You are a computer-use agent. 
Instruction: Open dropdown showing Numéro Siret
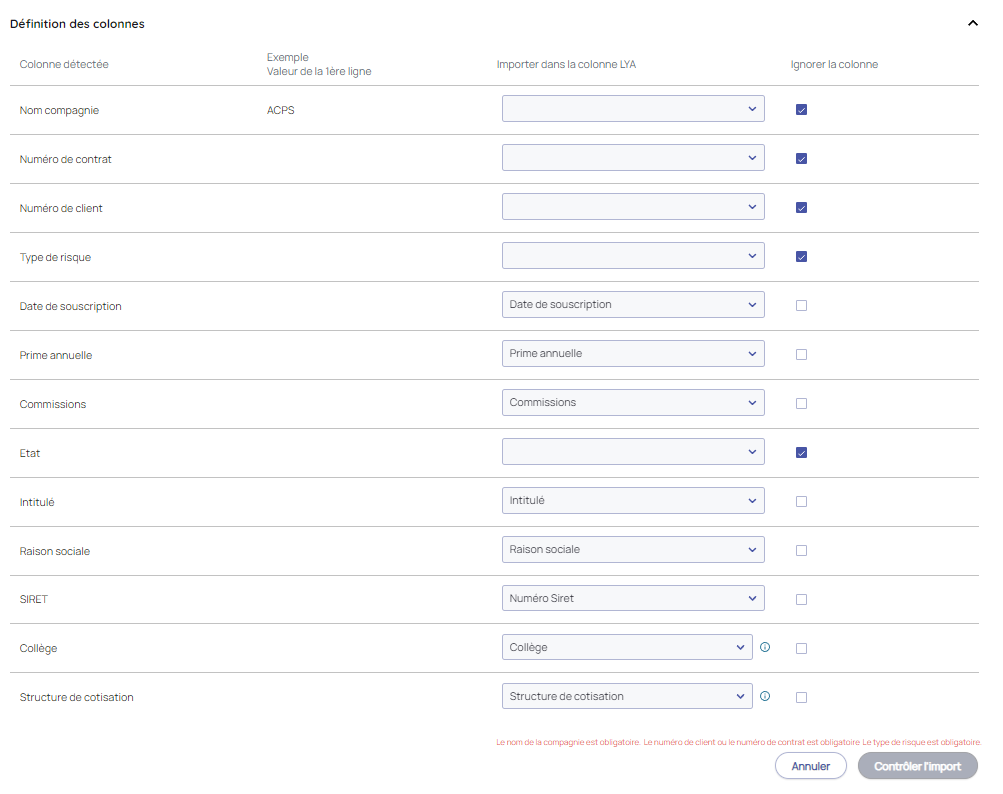632,599
